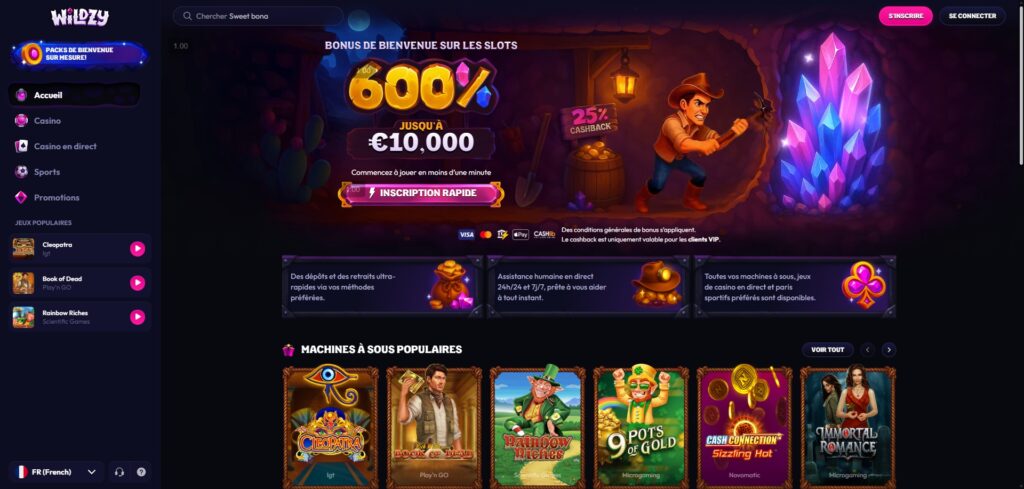The image size is (1024, 489).
Task: Click the question mark help icon
Action: (x=141, y=472)
